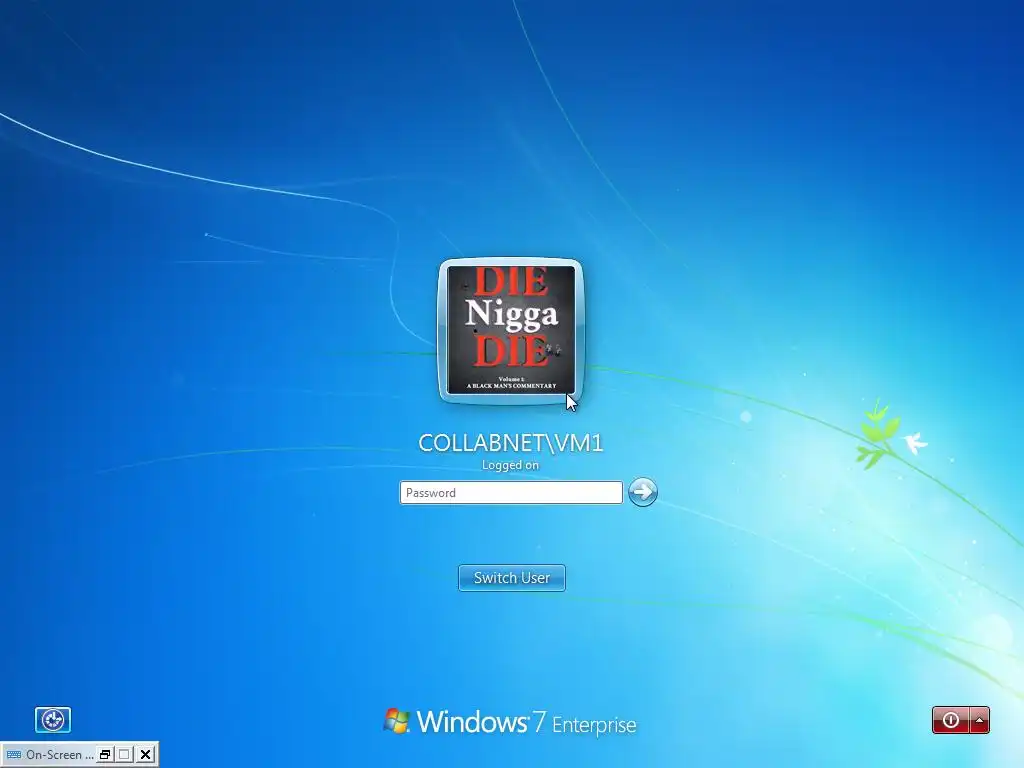Viewport: 1024px width, 768px height.
Task: Maximize the On-Screen keyboard window
Action: pyautogui.click(x=125, y=754)
